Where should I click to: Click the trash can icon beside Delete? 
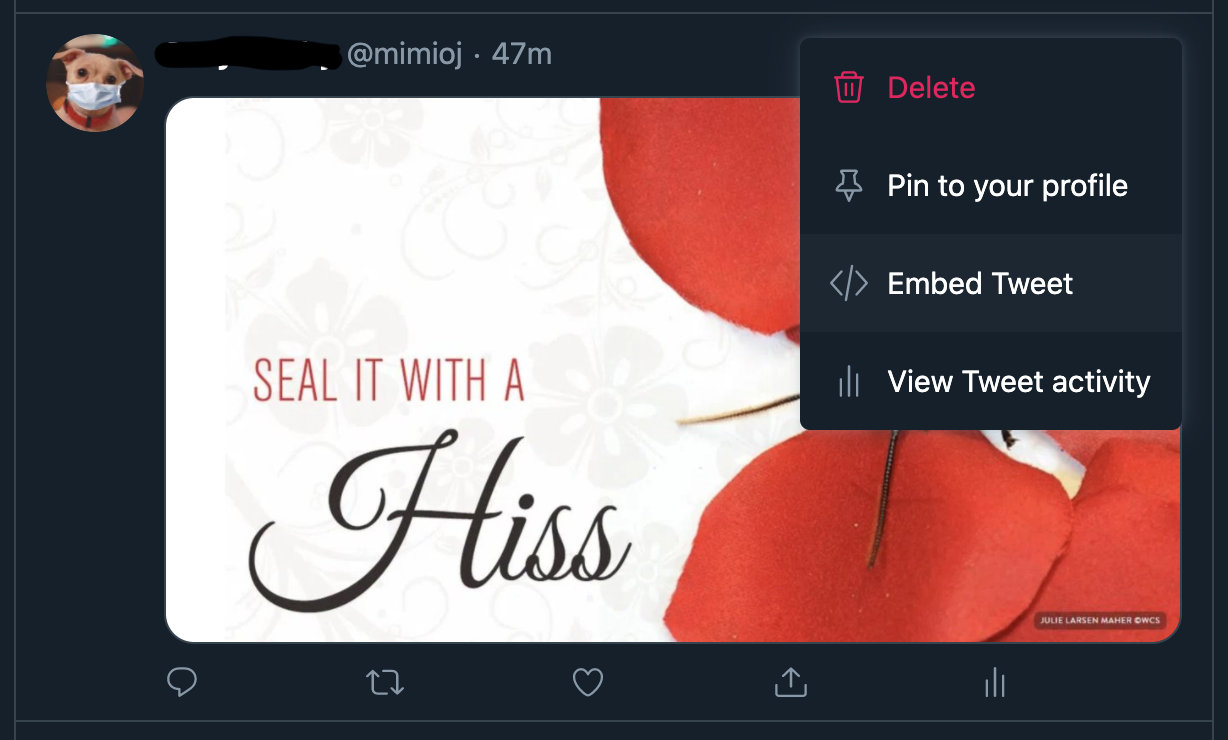pos(849,88)
